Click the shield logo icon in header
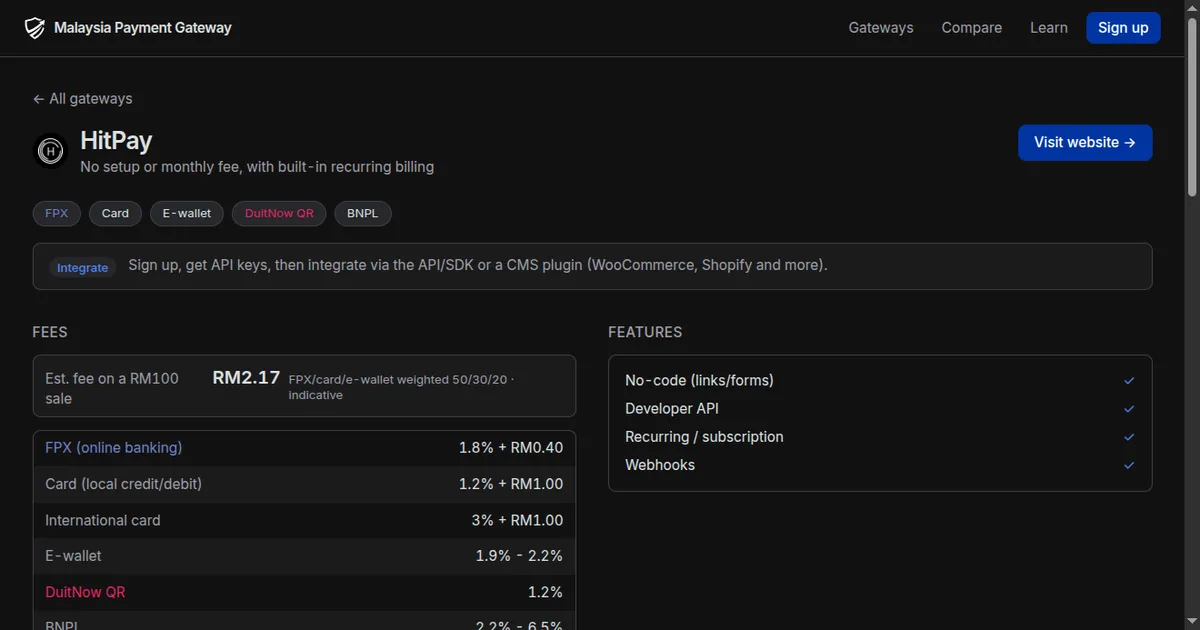The image size is (1200, 630). (x=35, y=28)
